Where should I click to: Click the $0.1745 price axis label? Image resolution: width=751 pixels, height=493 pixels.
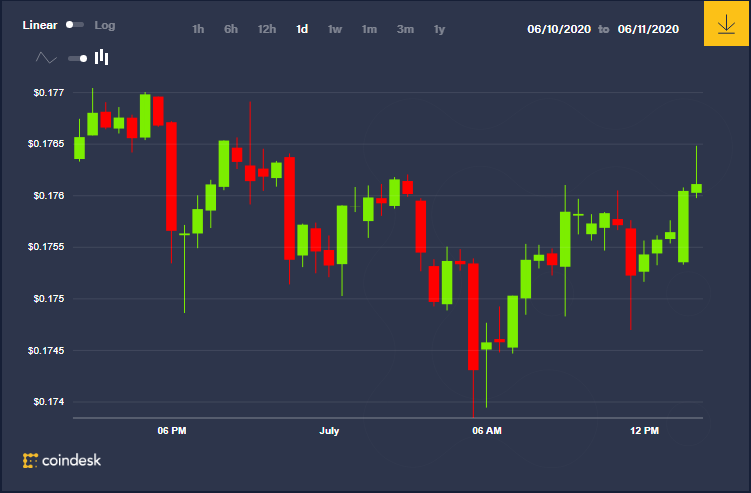(x=46, y=350)
